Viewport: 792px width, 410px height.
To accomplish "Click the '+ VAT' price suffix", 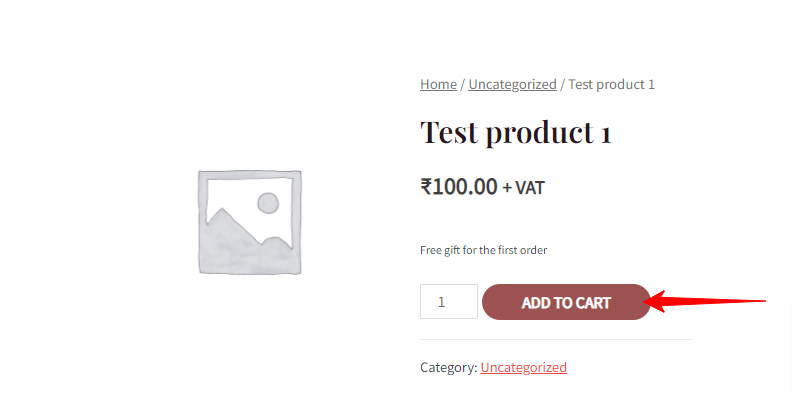I will click(523, 188).
